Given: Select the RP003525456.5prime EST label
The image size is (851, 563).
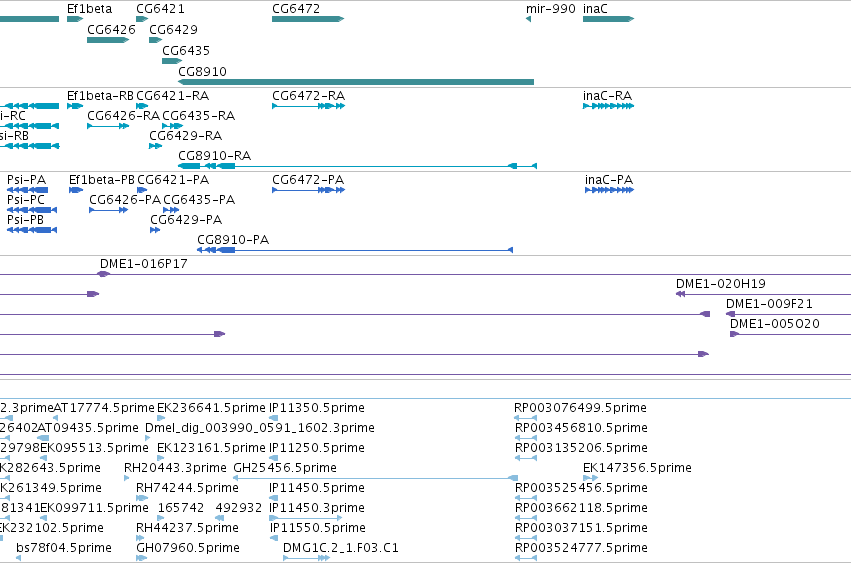Looking at the screenshot, I should pyautogui.click(x=581, y=488).
